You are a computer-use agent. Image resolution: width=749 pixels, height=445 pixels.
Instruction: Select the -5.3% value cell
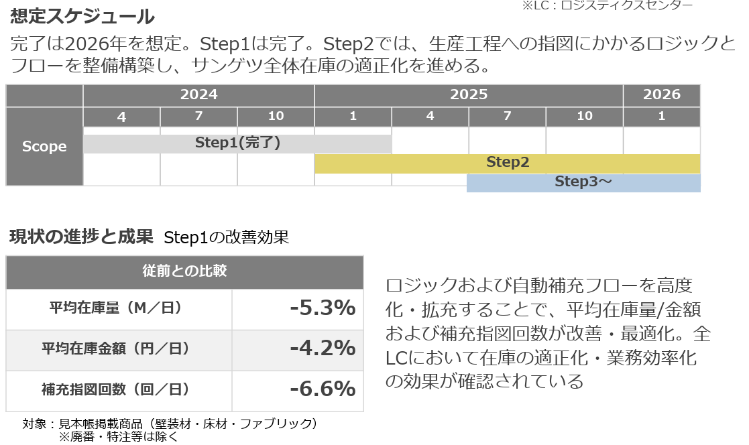tap(298, 308)
